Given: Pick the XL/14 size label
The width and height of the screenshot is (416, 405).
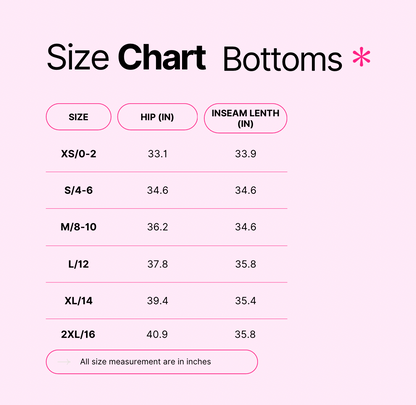Looking at the screenshot, I should pos(78,301).
